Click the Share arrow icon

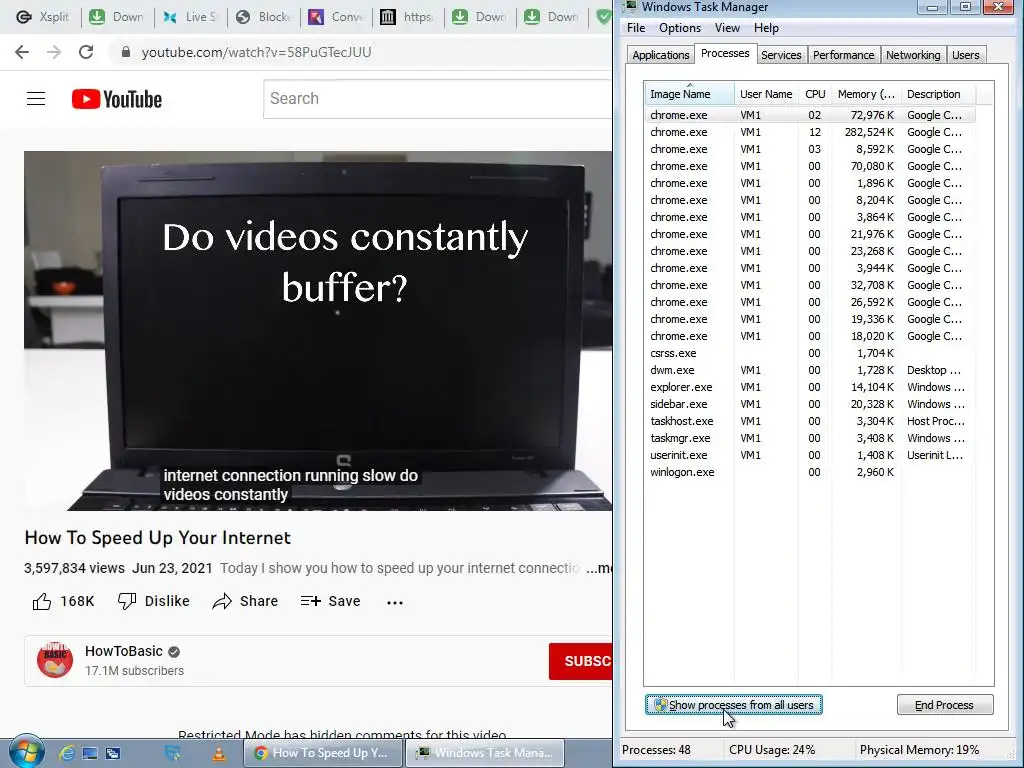click(x=222, y=601)
